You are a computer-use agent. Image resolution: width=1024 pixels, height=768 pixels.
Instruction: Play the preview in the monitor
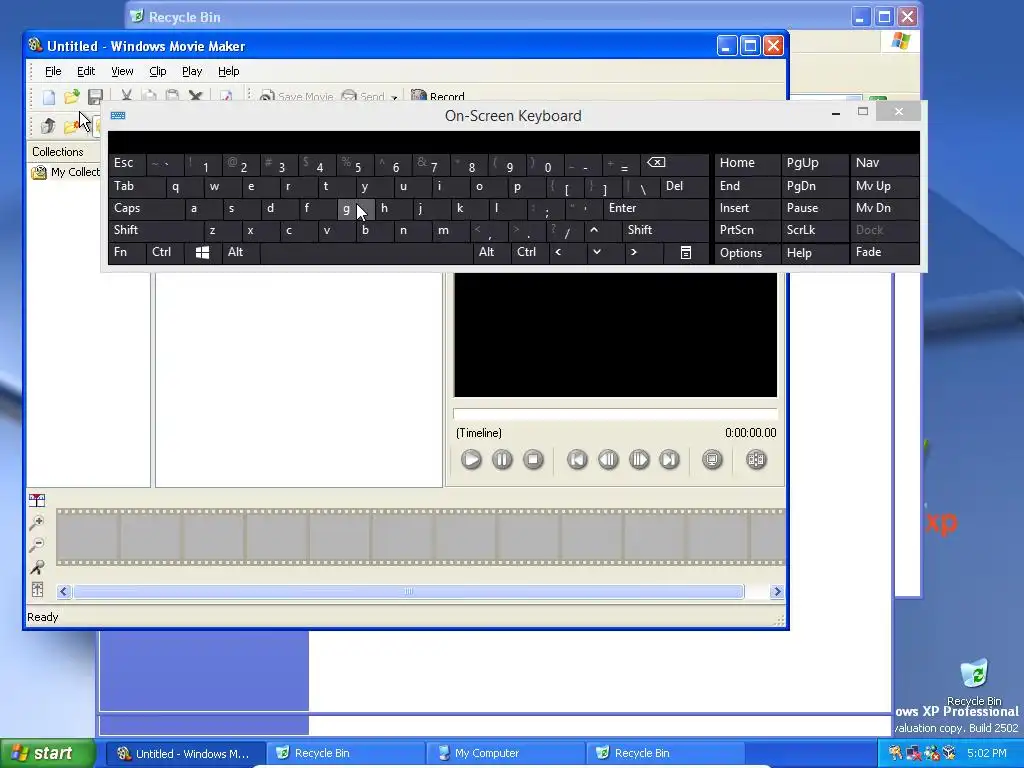click(471, 460)
